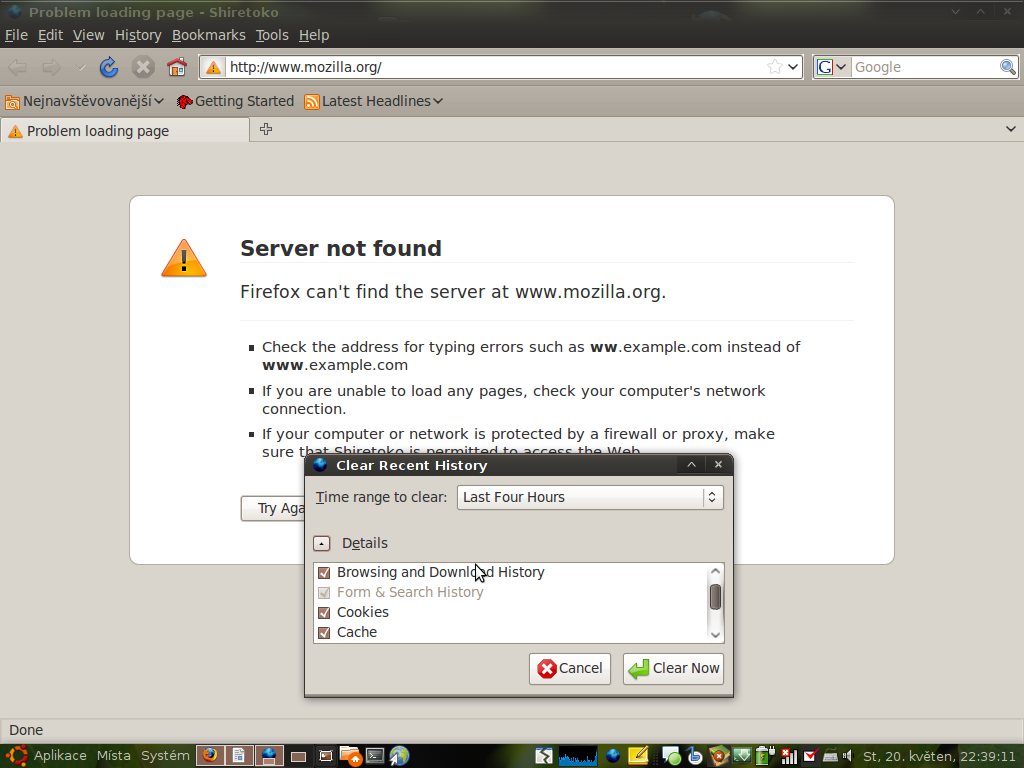
Task: Click the Ubuntu logo in the panel
Action: [x=16, y=756]
